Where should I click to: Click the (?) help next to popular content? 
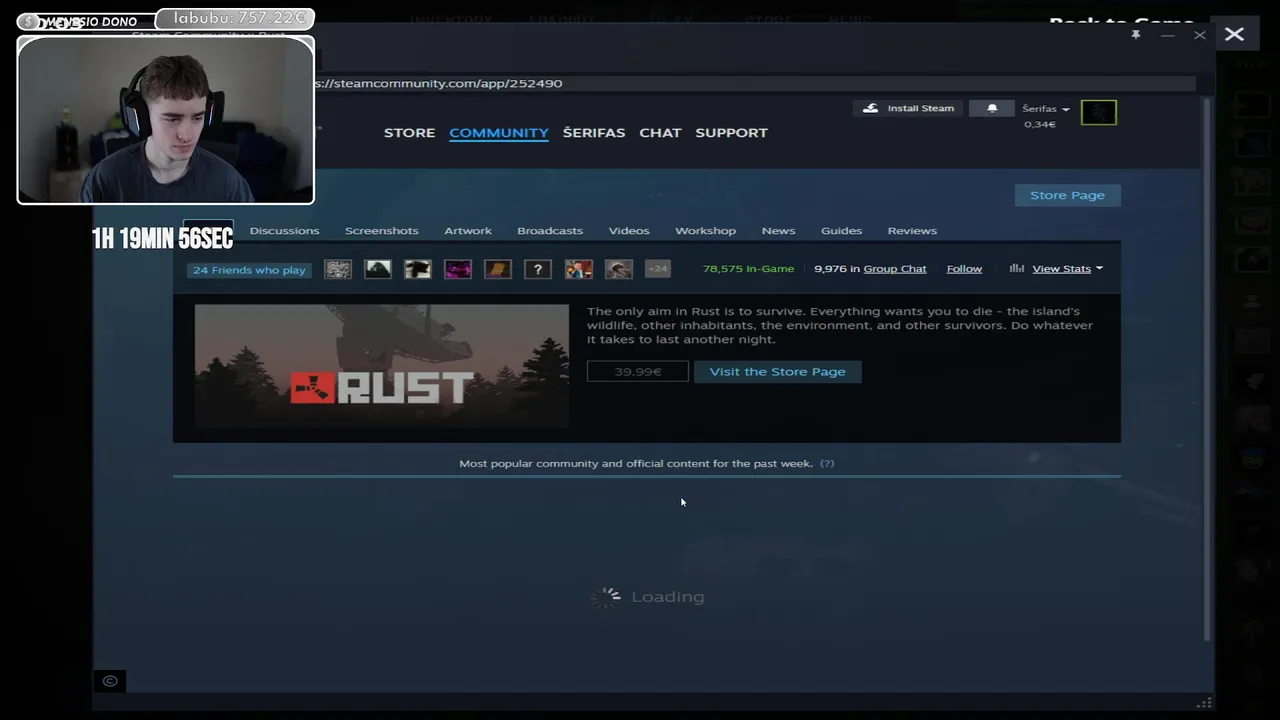click(827, 463)
